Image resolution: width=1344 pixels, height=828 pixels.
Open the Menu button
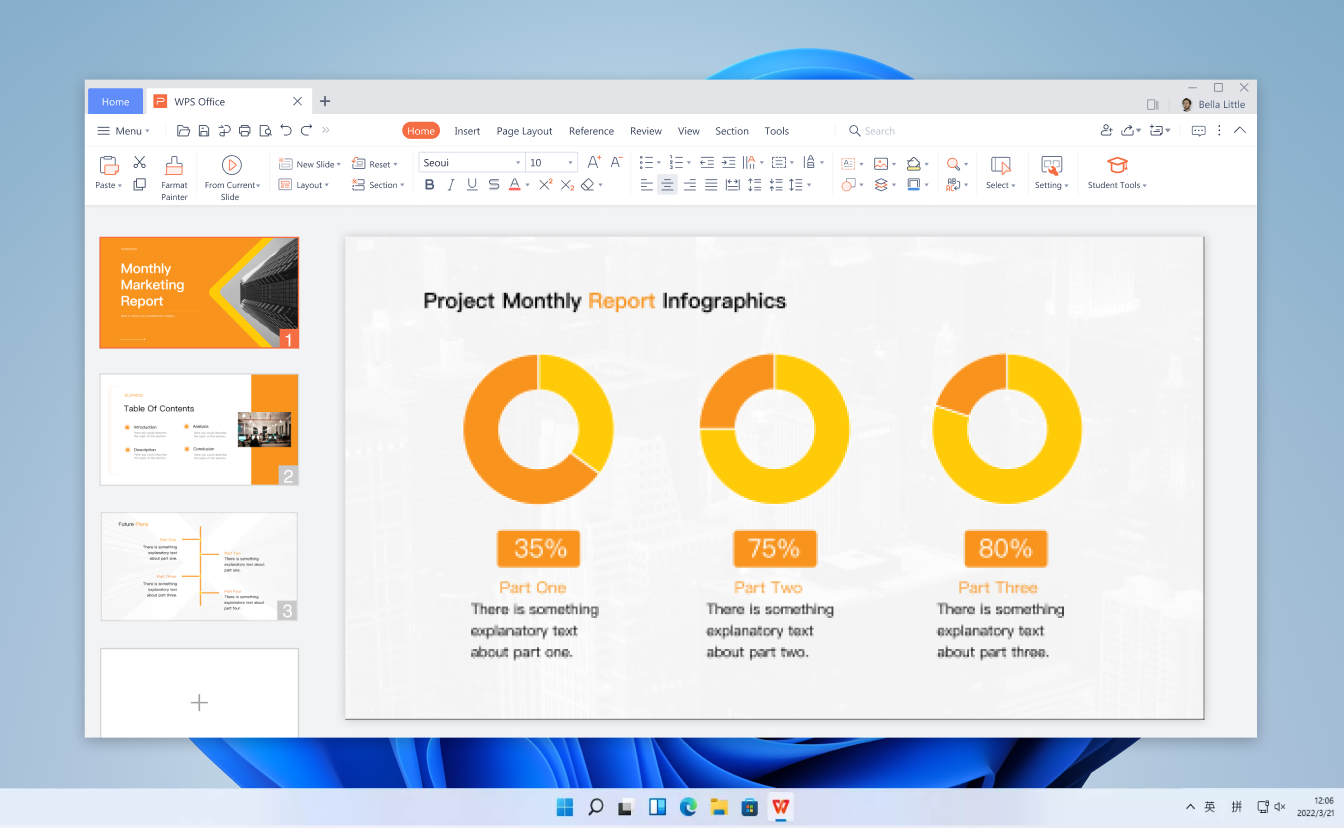(x=123, y=131)
